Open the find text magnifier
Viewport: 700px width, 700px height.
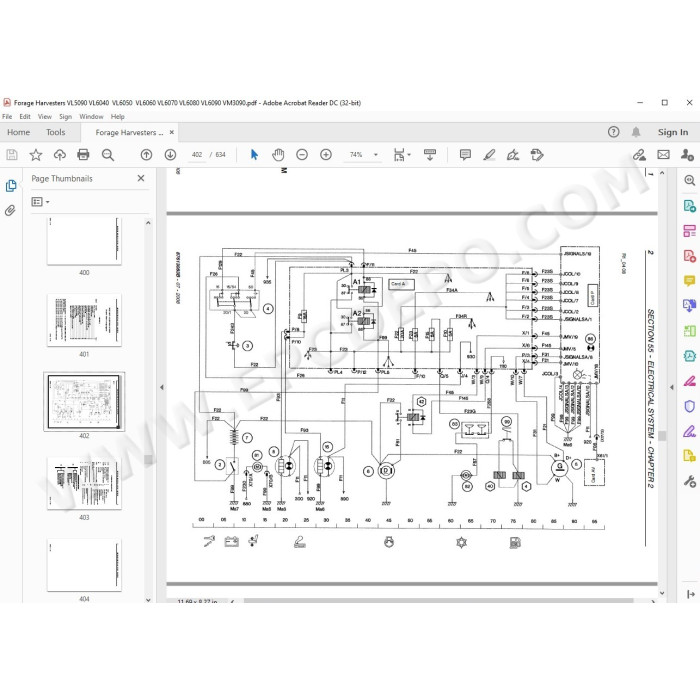tap(108, 155)
